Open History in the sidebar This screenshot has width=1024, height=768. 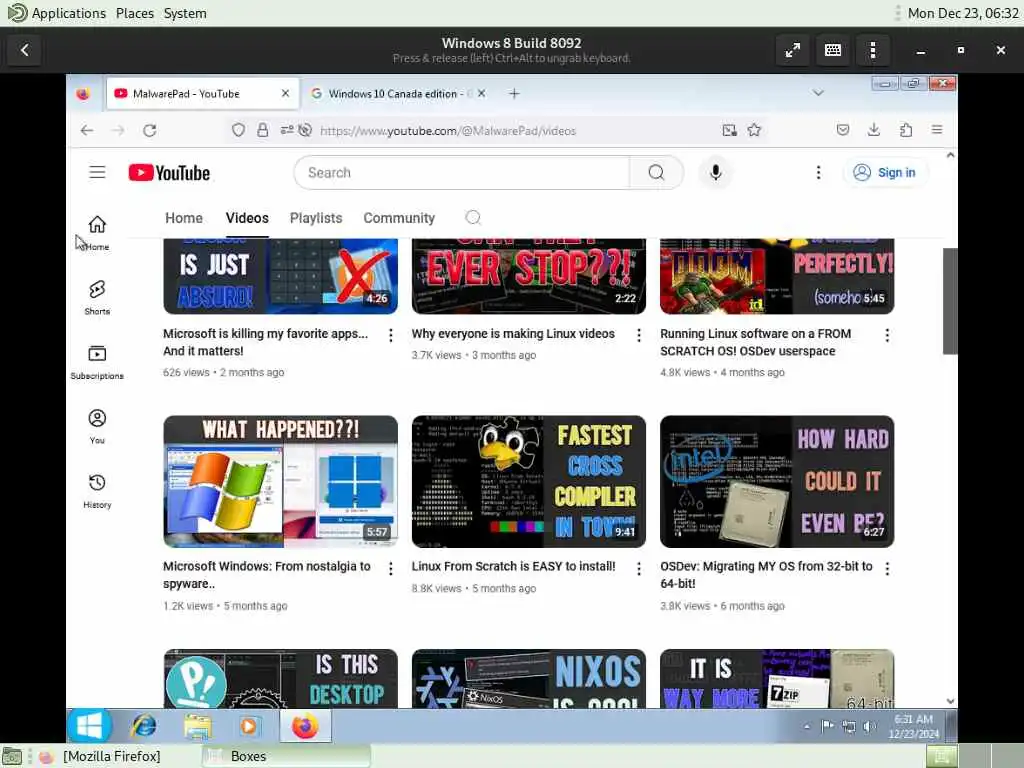[97, 490]
